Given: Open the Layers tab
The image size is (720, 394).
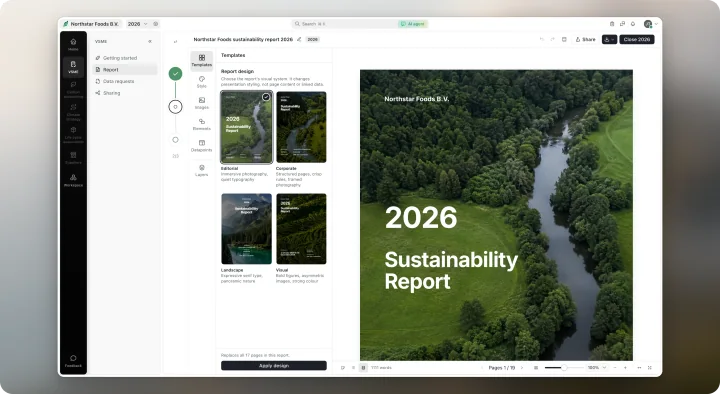Looking at the screenshot, I should point(202,170).
